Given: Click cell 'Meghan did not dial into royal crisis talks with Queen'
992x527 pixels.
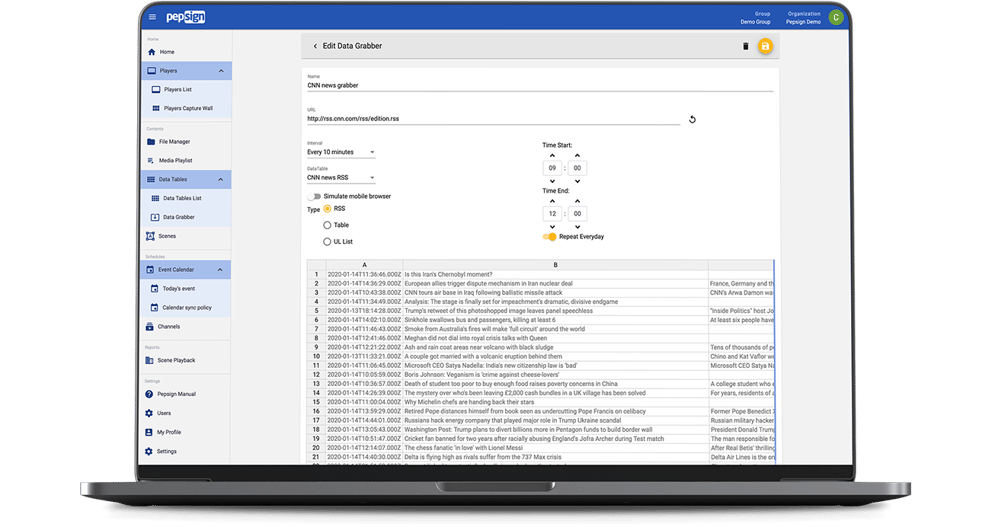Looking at the screenshot, I should (555, 338).
